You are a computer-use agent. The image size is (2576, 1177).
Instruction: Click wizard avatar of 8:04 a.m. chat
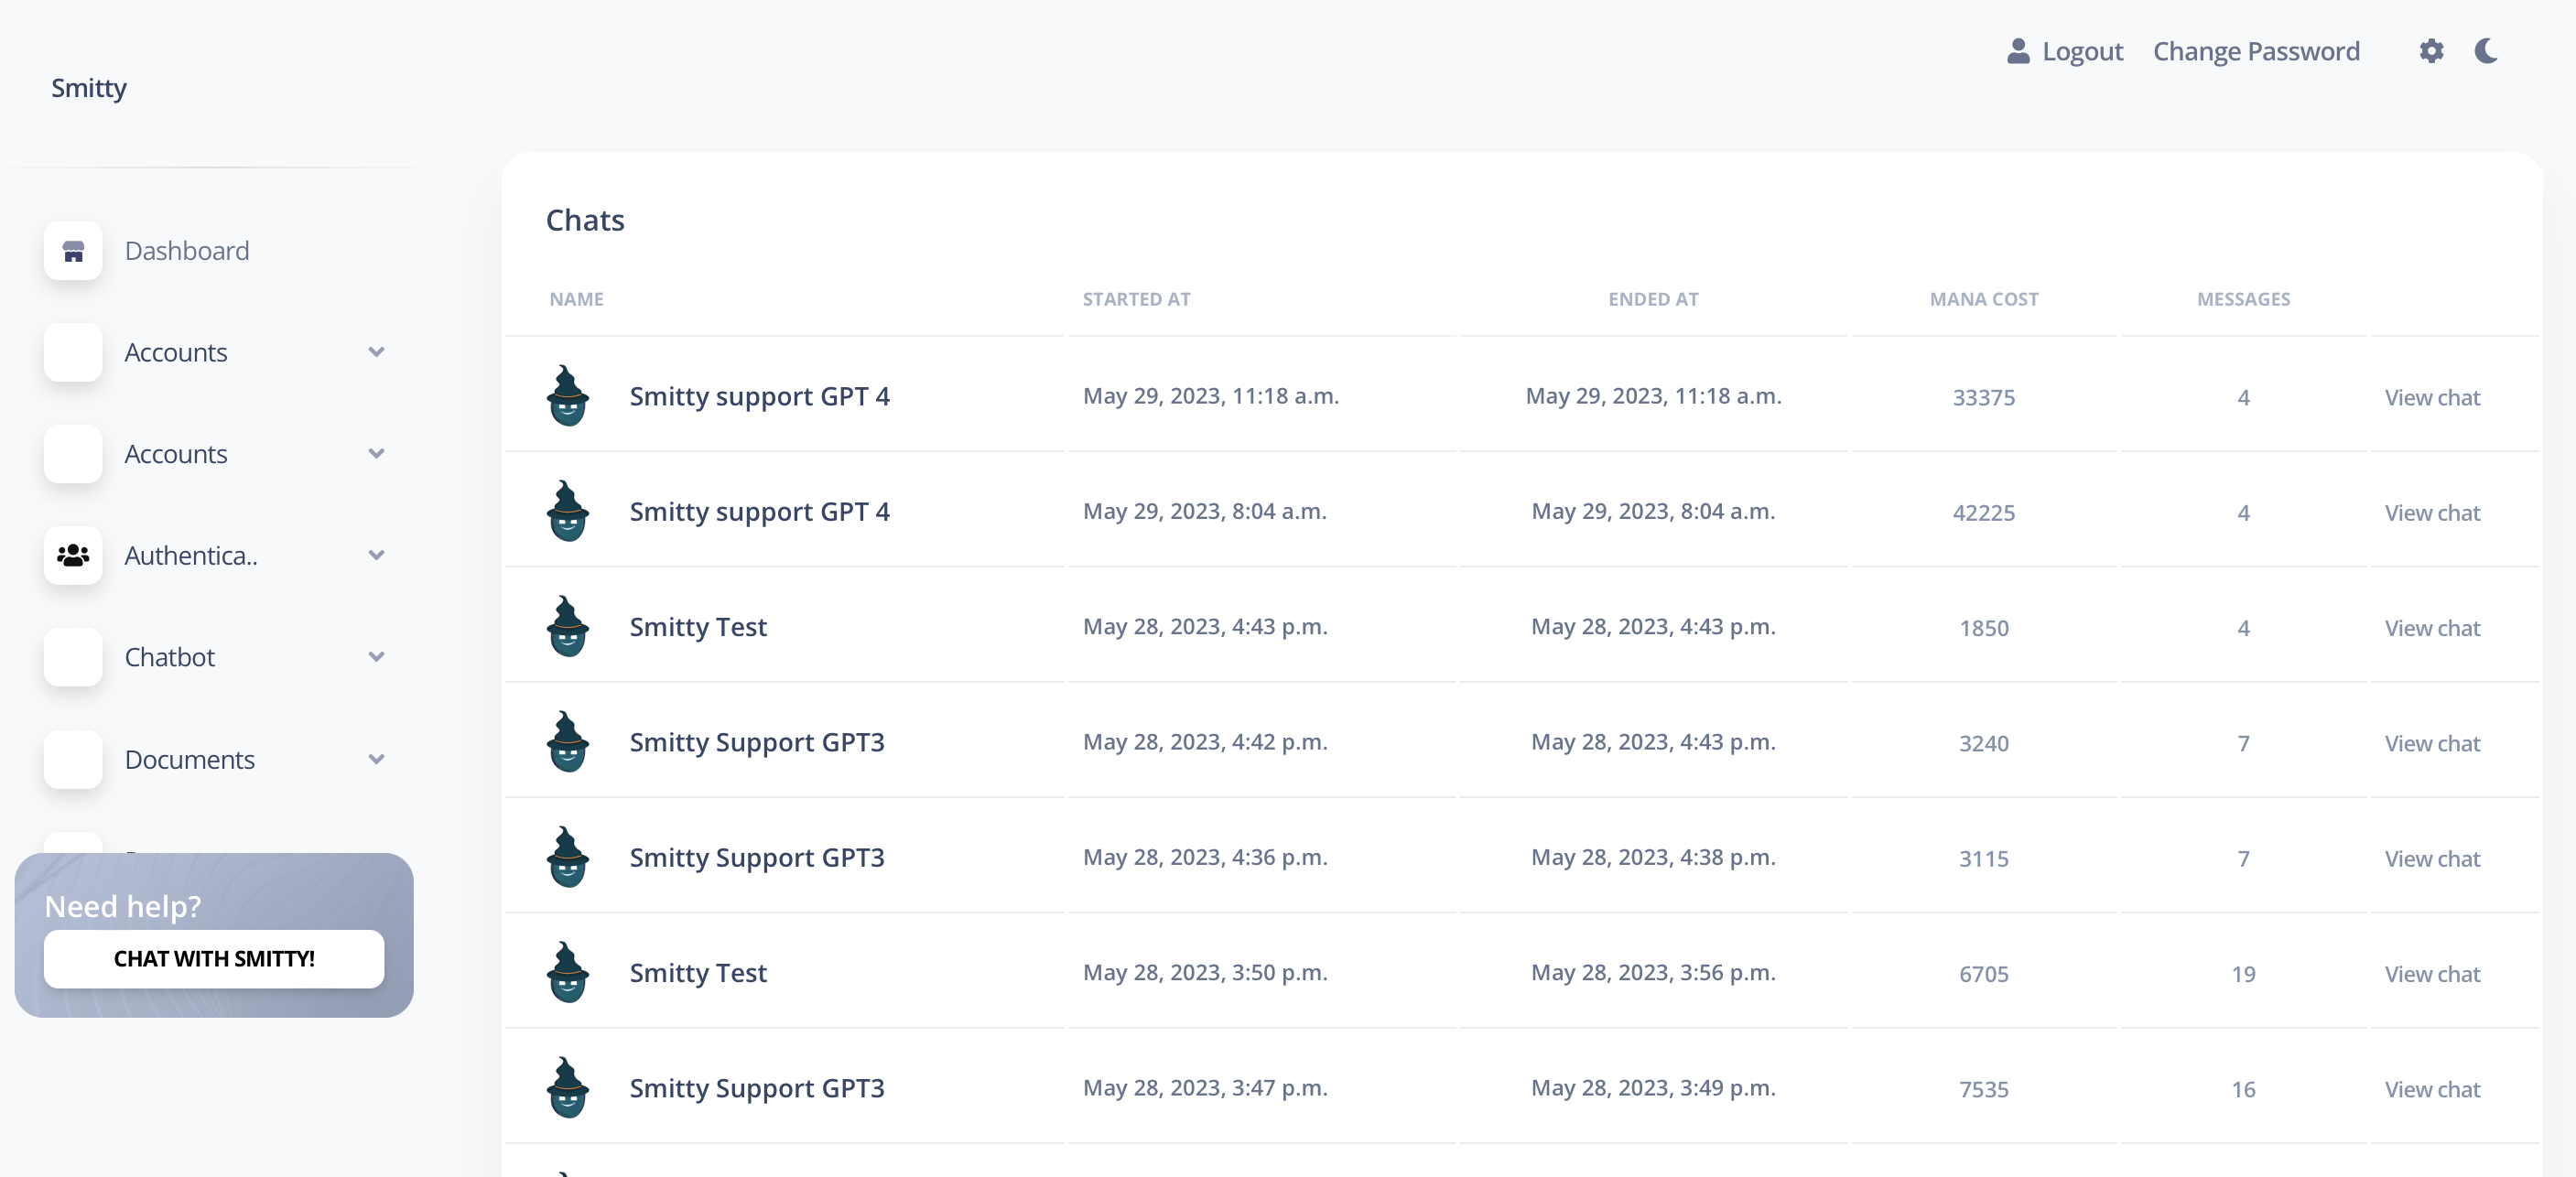click(568, 511)
